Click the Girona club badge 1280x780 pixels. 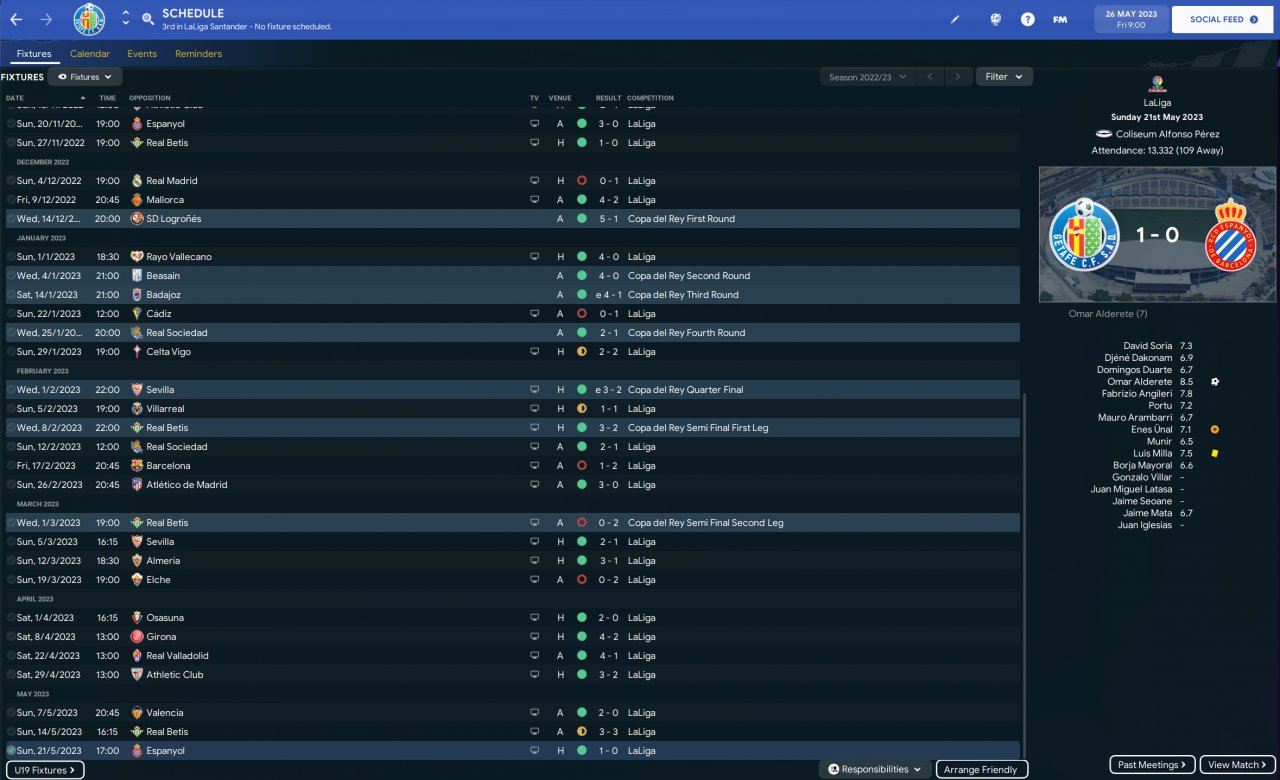point(137,637)
